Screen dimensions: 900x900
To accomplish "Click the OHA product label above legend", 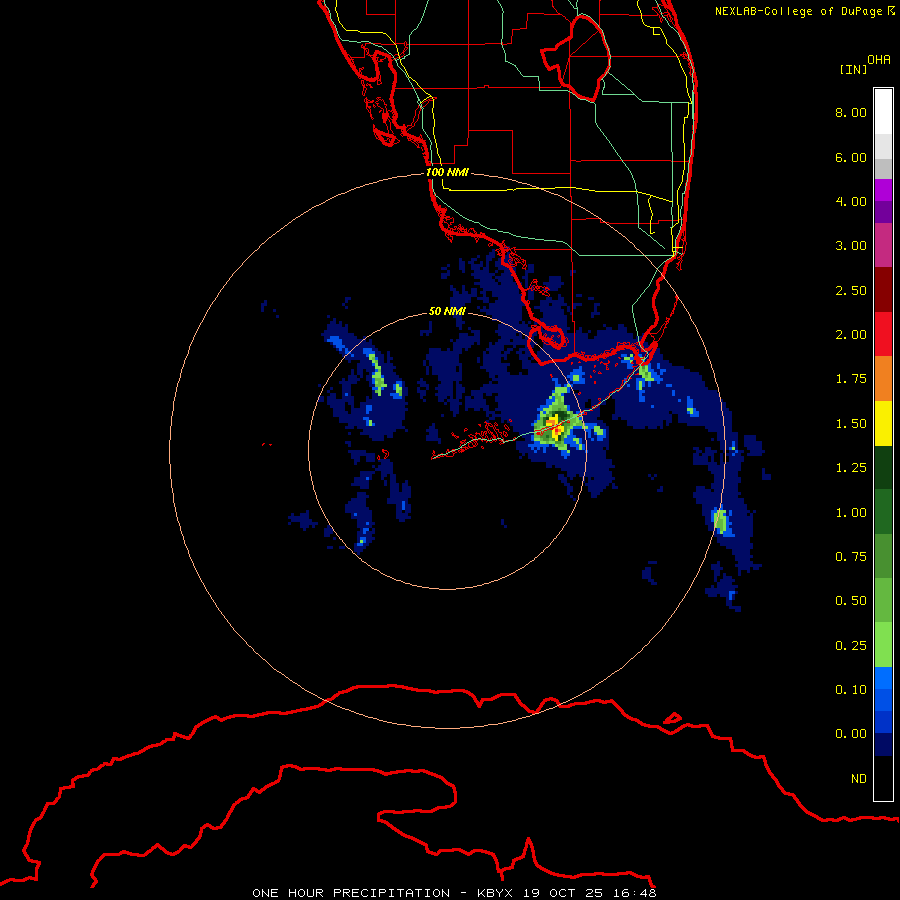I will (879, 60).
